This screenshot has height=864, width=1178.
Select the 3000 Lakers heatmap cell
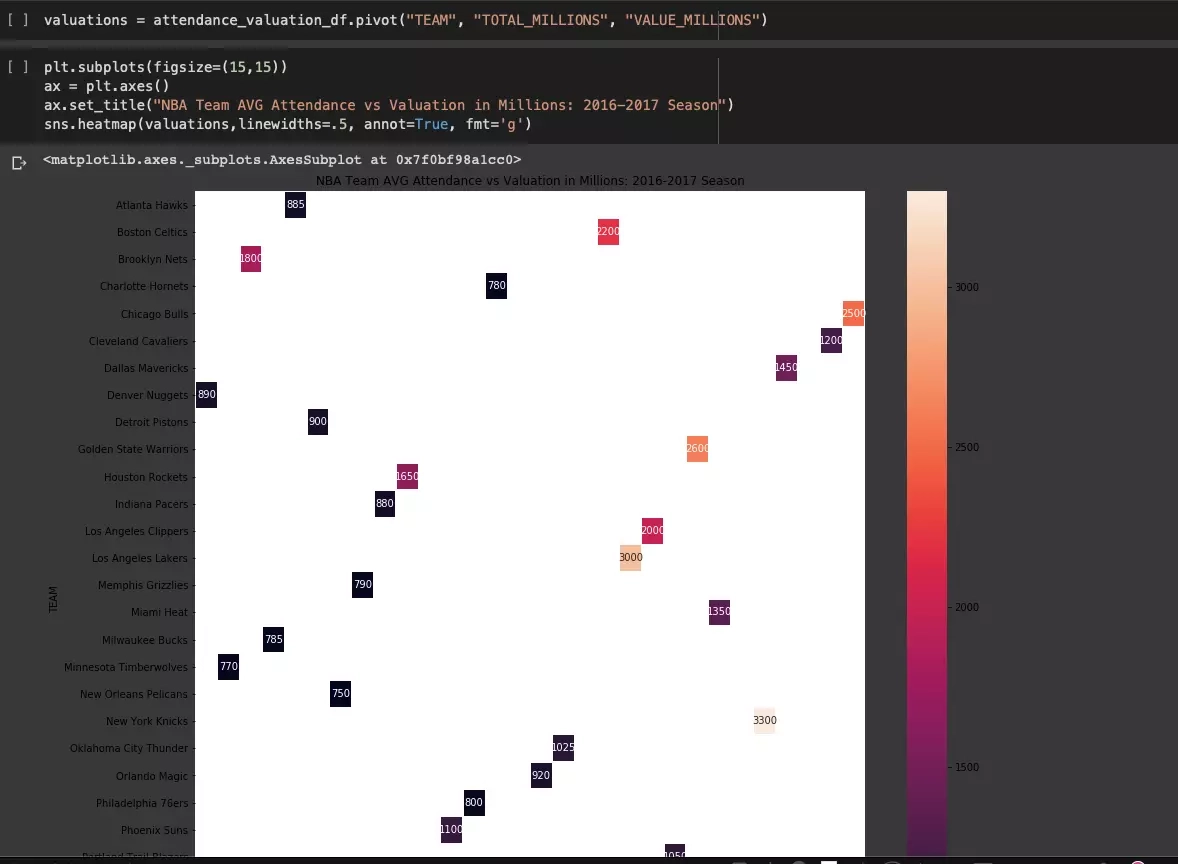pos(630,557)
